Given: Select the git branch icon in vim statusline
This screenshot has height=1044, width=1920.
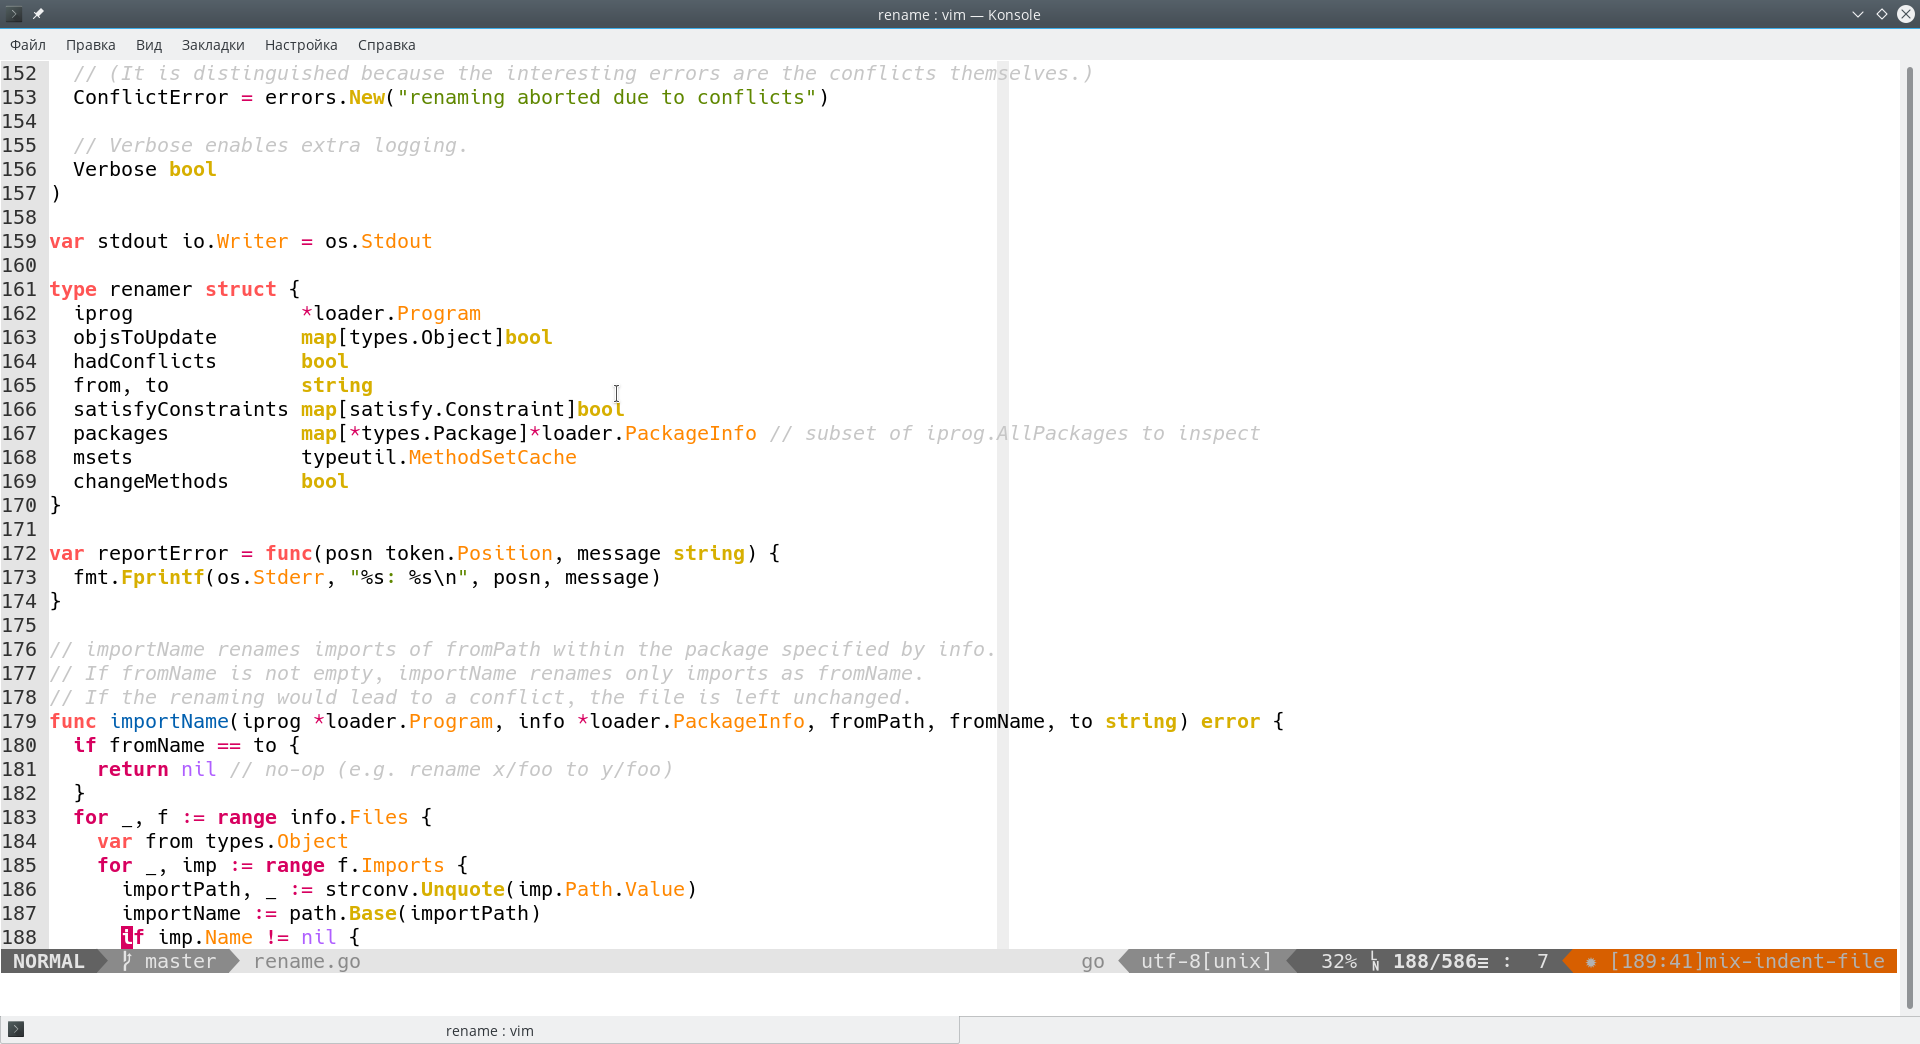Looking at the screenshot, I should 125,961.
